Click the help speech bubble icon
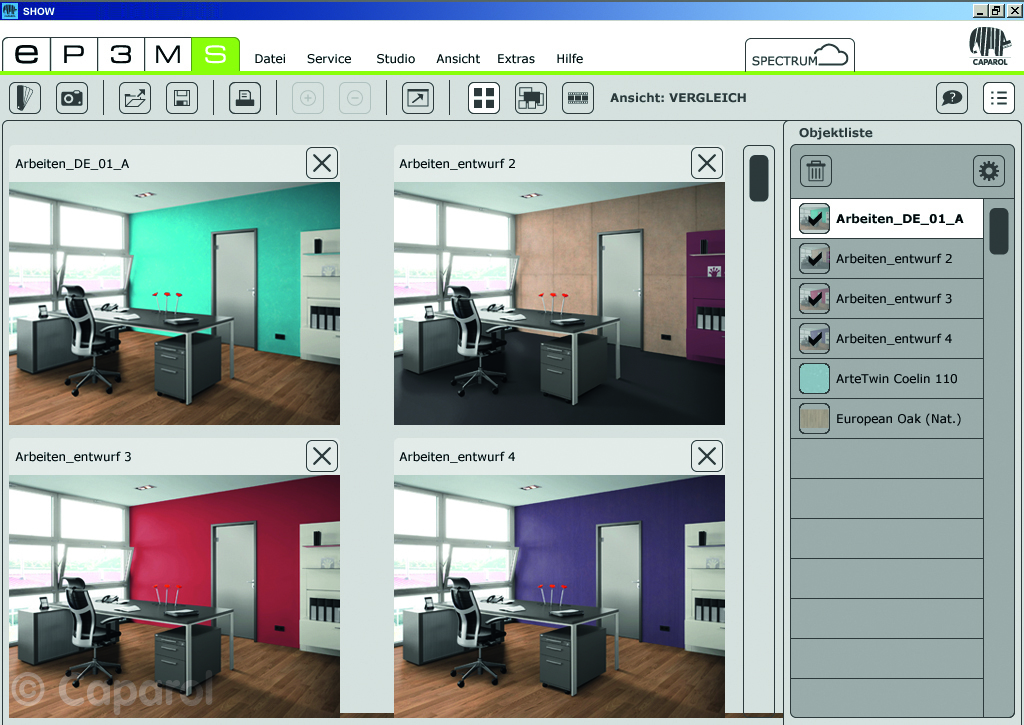 tap(952, 98)
